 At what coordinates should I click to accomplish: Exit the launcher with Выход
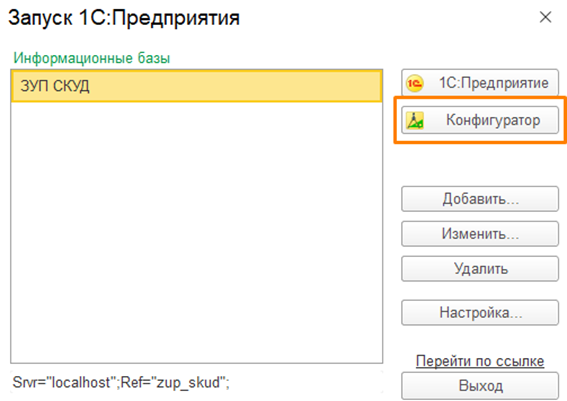pos(480,386)
